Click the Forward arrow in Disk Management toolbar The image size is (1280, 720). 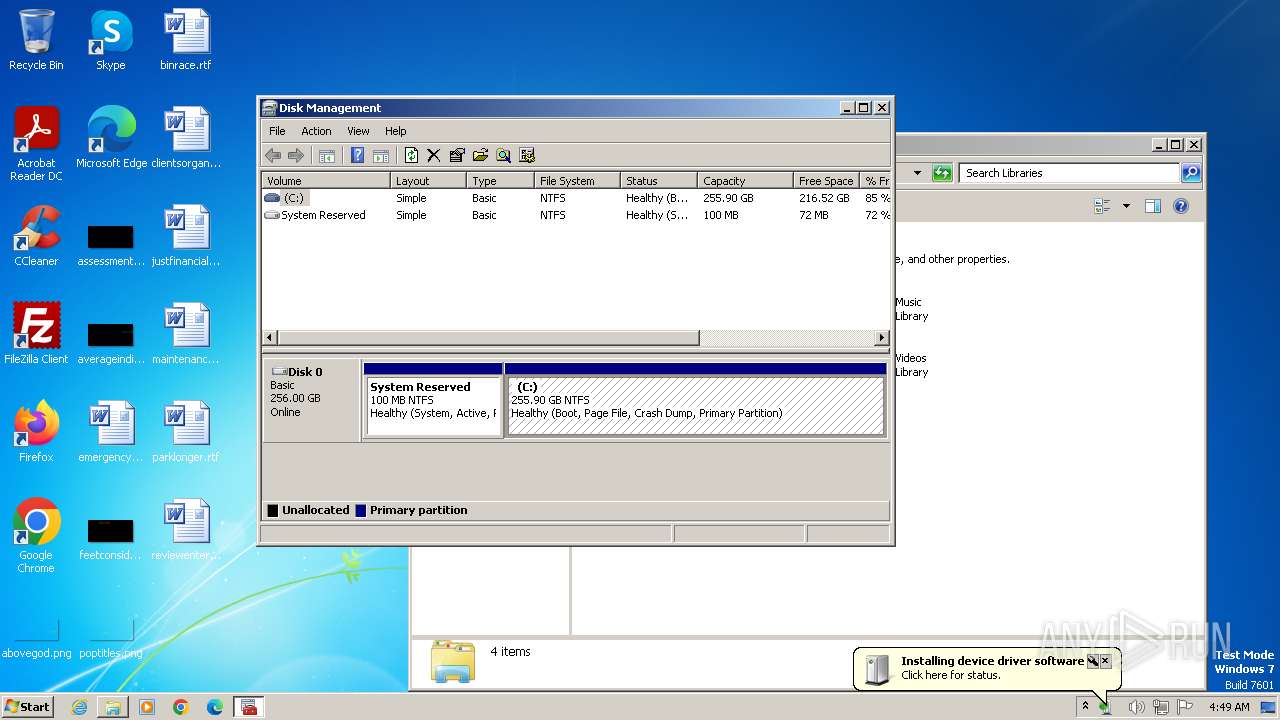[295, 155]
